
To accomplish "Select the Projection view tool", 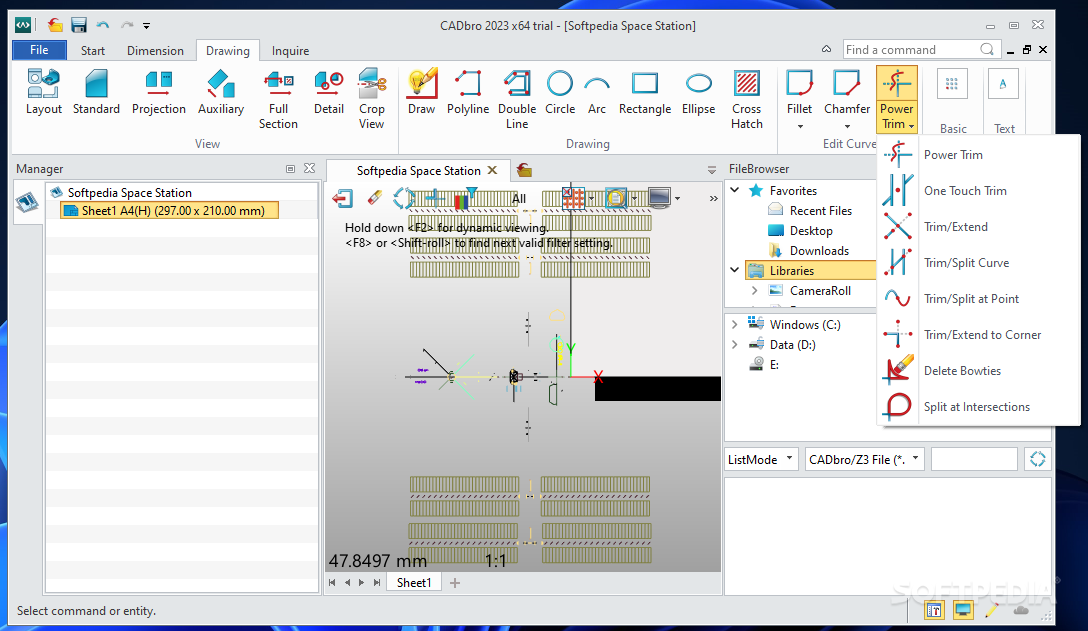I will tap(159, 92).
